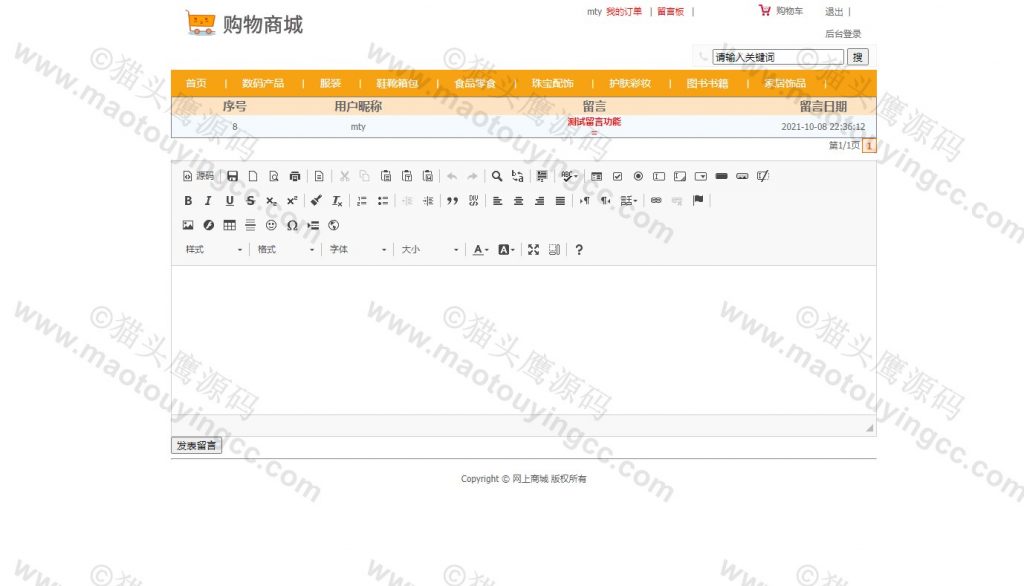Open the 格式 format dropdown
The image size is (1024, 586).
pyautogui.click(x=285, y=250)
